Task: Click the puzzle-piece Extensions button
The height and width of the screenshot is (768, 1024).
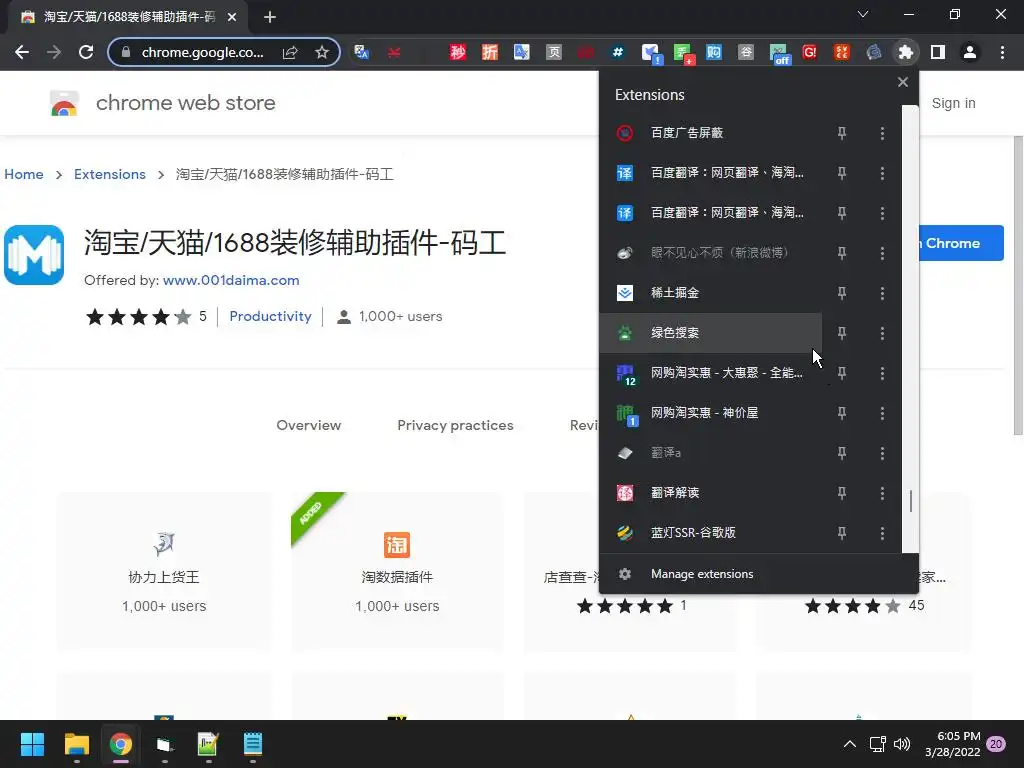Action: click(906, 52)
